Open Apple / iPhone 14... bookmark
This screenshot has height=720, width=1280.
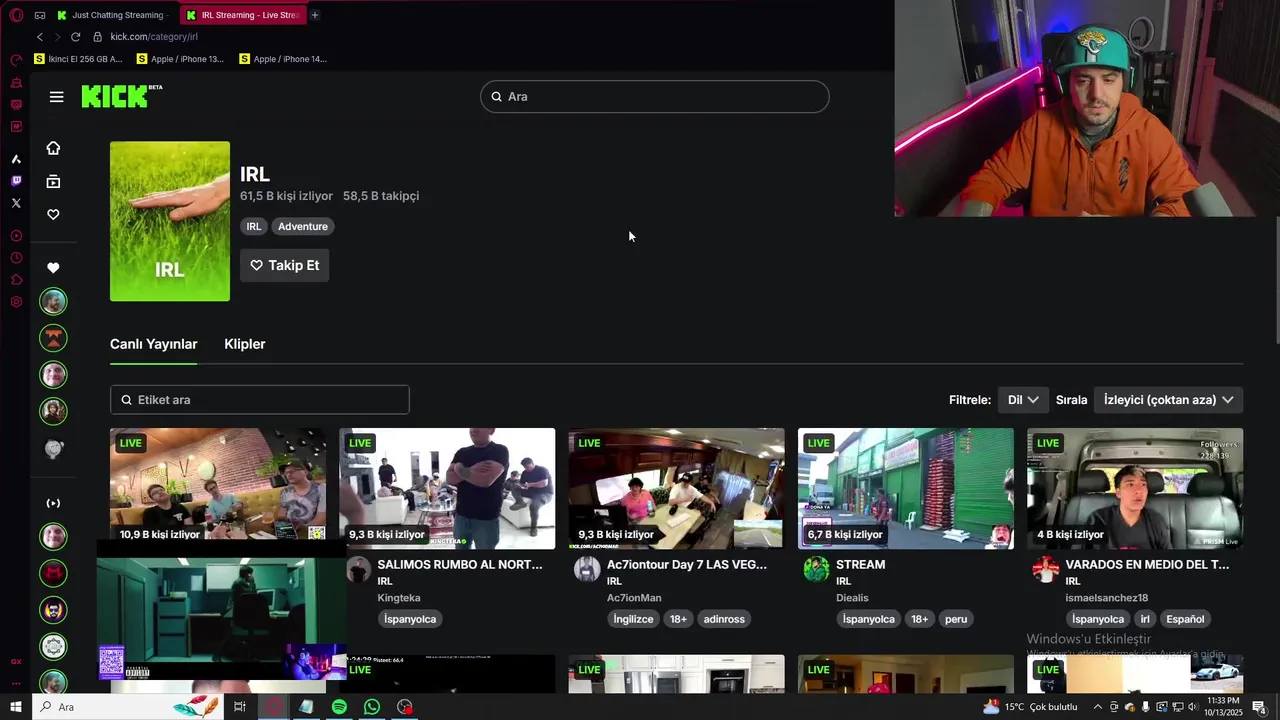[x=283, y=59]
